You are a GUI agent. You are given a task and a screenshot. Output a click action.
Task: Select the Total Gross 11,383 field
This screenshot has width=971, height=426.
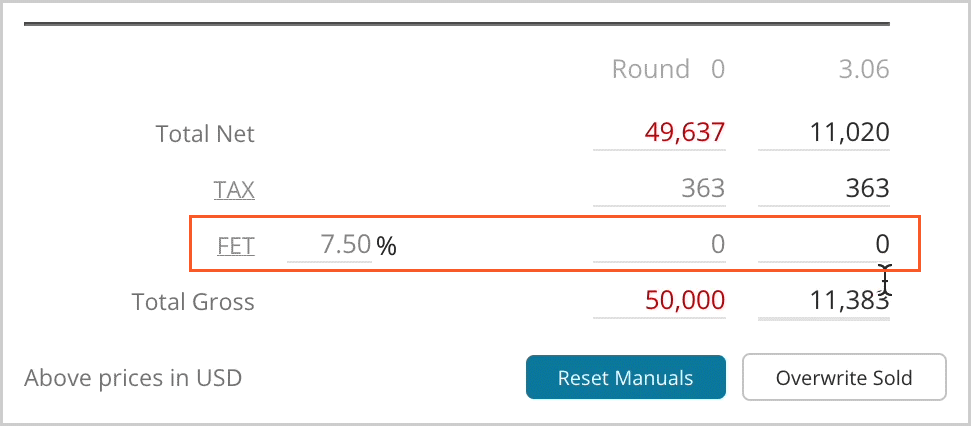click(x=824, y=301)
